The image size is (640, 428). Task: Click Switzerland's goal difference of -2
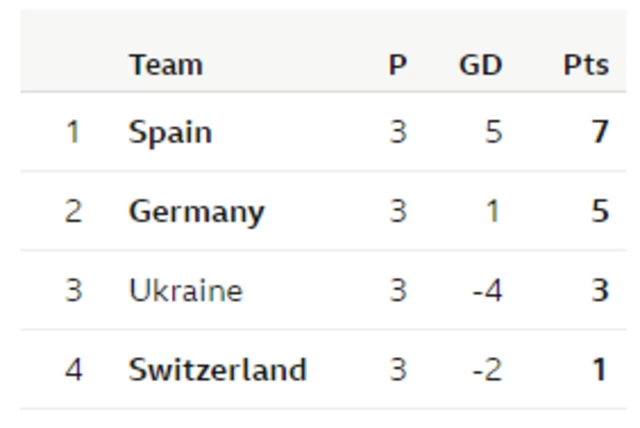point(487,369)
